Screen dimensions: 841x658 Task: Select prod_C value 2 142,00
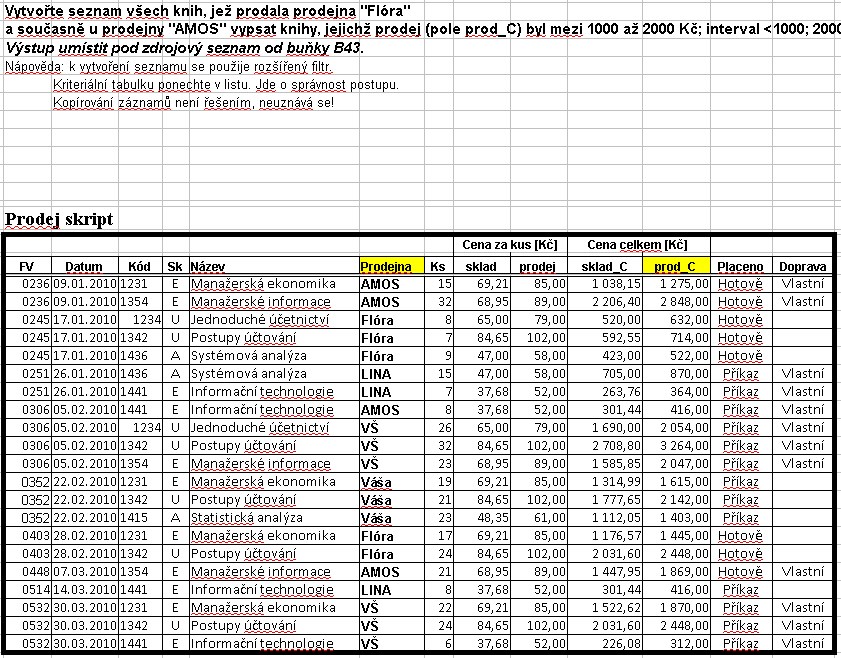click(x=676, y=500)
